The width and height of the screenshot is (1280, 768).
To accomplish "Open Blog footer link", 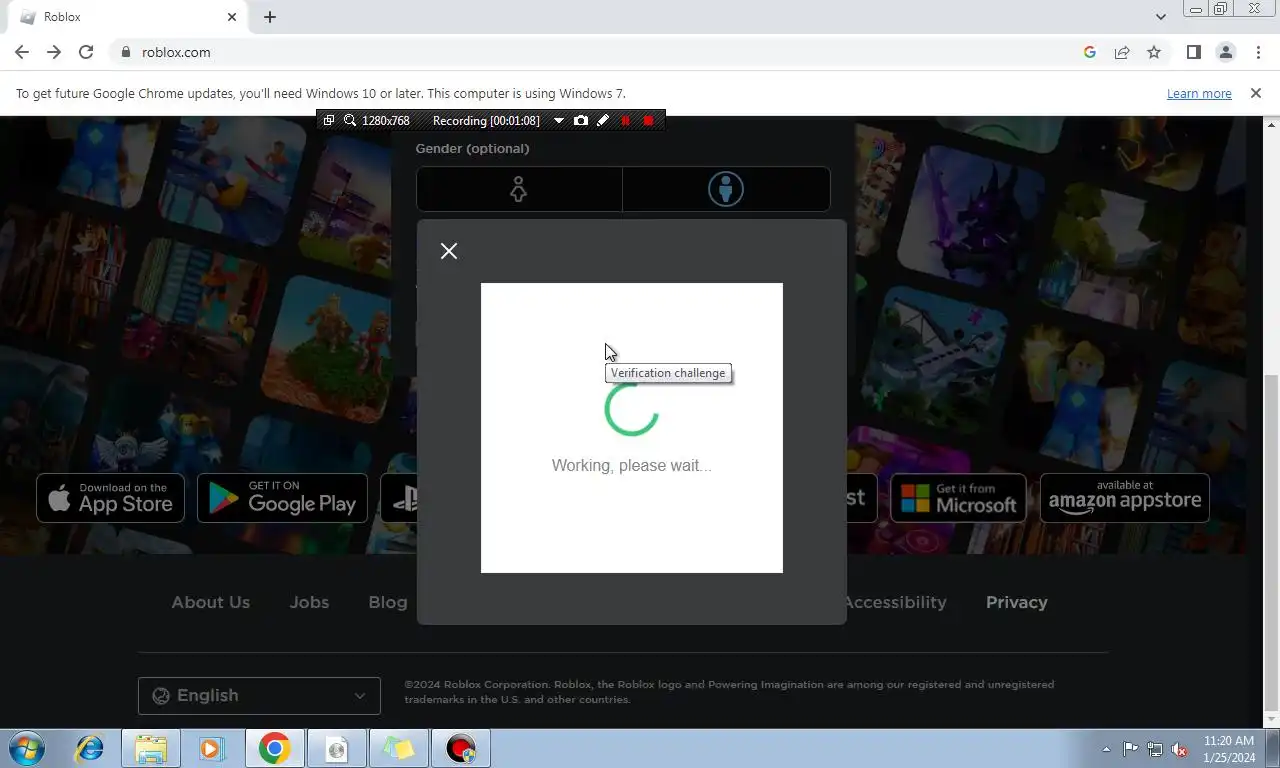I will tap(388, 602).
